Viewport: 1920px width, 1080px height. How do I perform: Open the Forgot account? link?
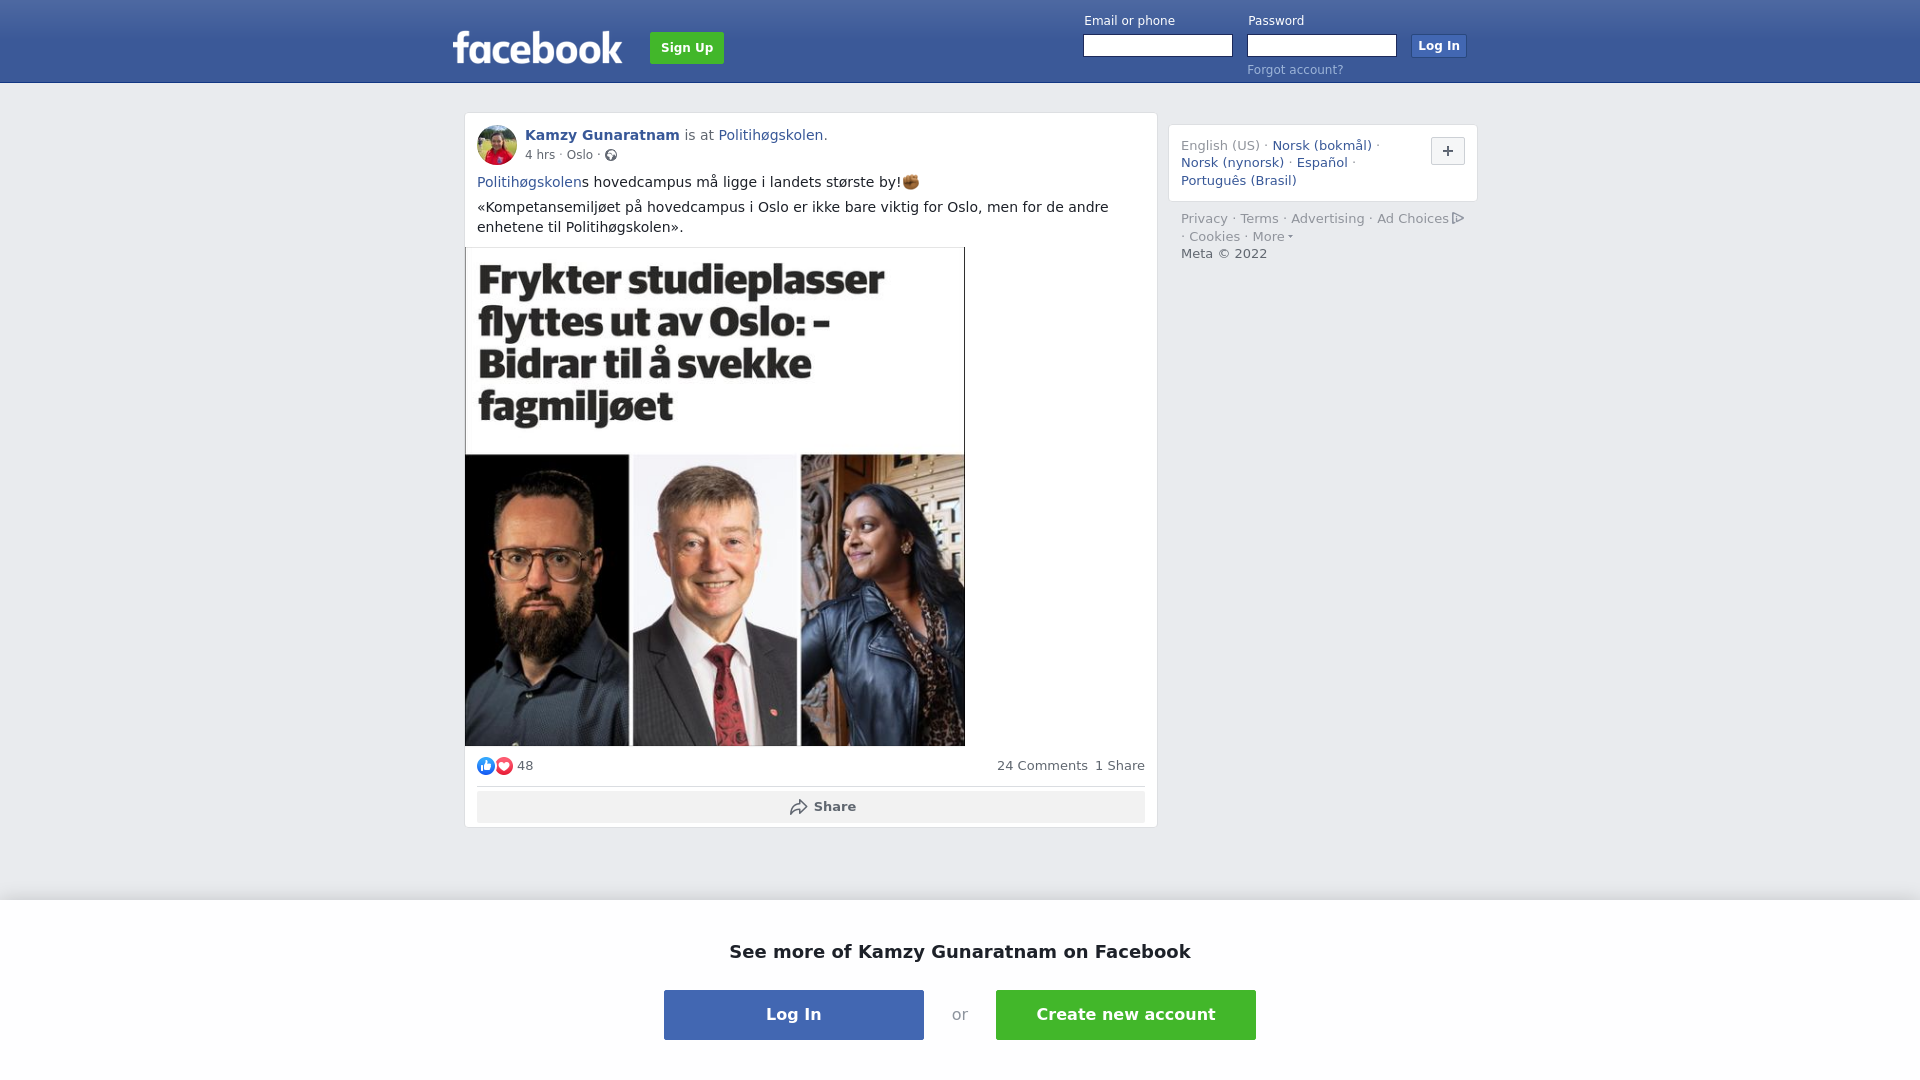[1295, 70]
